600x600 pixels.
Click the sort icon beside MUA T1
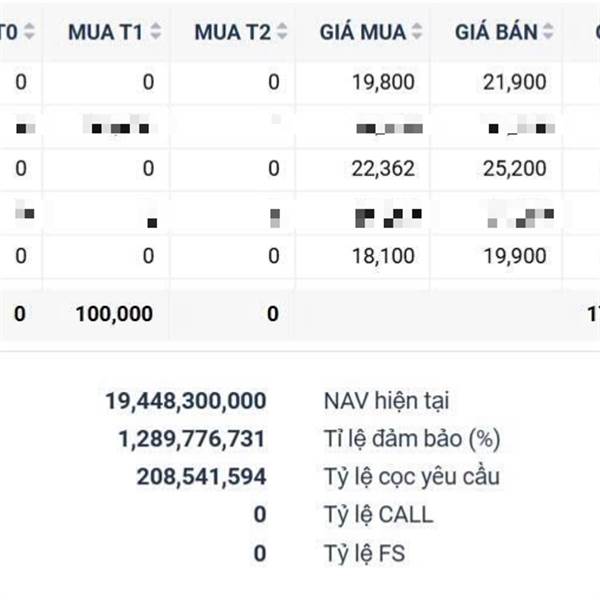click(156, 31)
